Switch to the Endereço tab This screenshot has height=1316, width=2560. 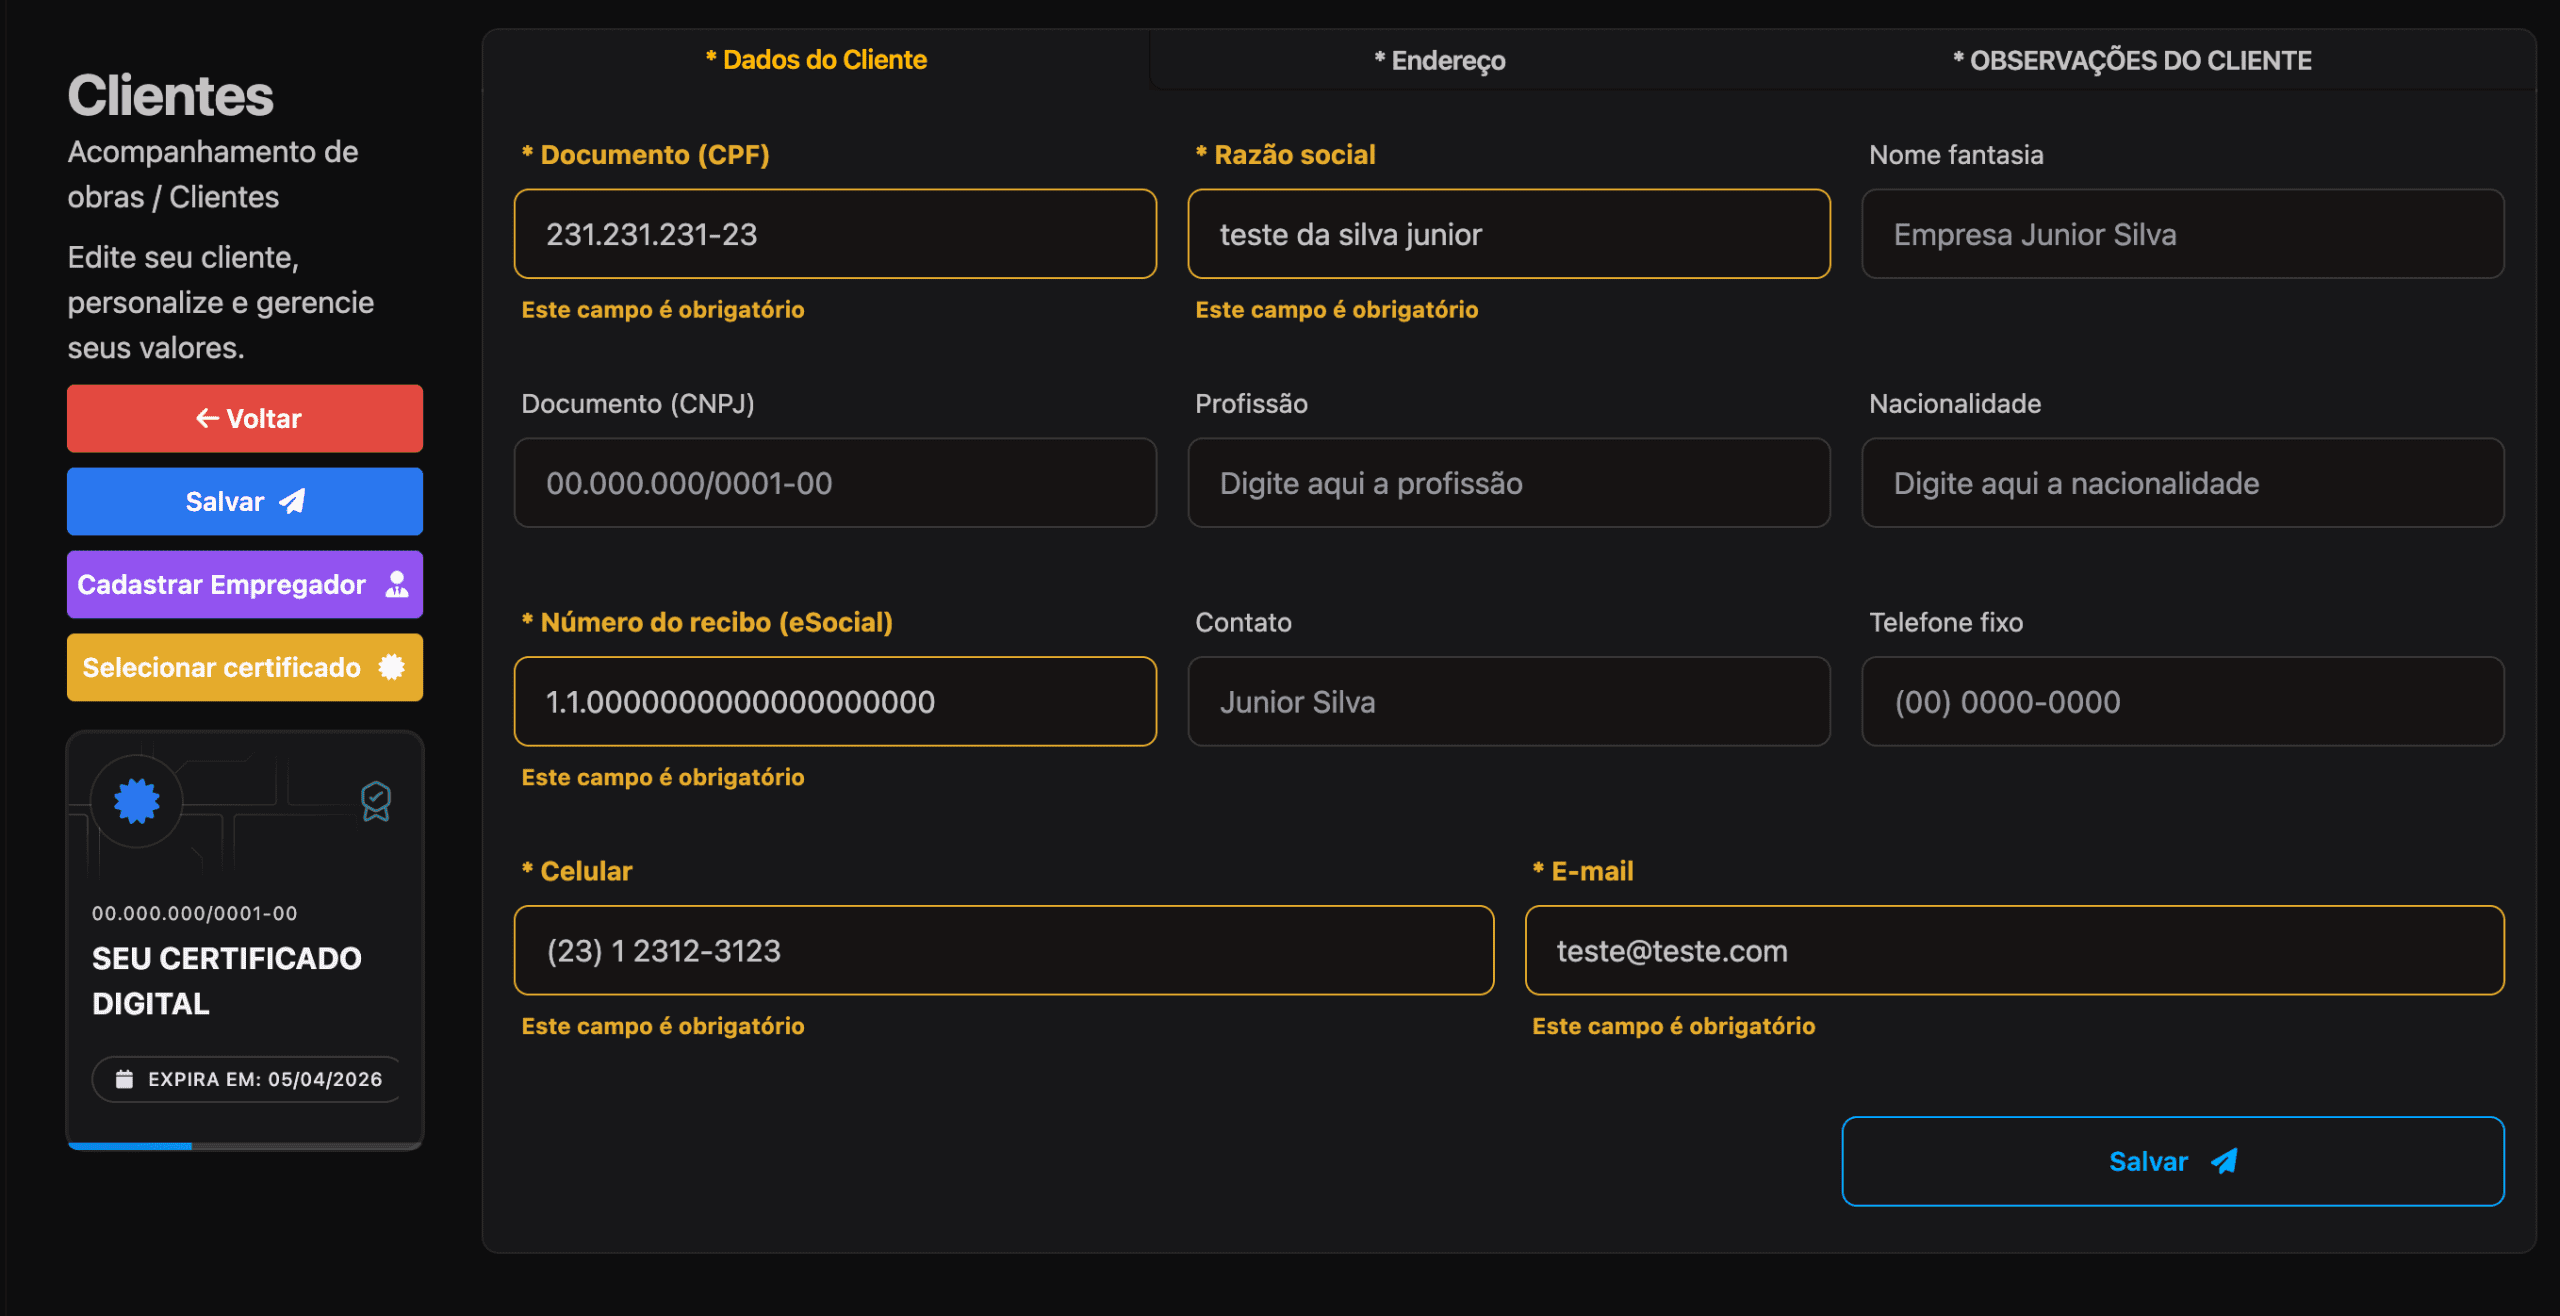[x=1439, y=61]
